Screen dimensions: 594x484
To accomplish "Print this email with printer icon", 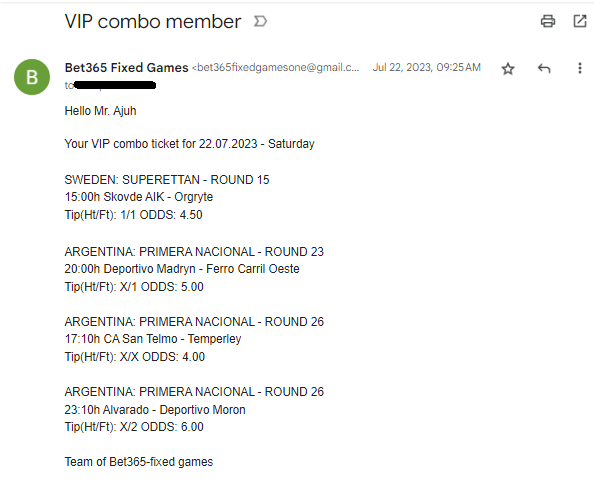I will pyautogui.click(x=548, y=21).
